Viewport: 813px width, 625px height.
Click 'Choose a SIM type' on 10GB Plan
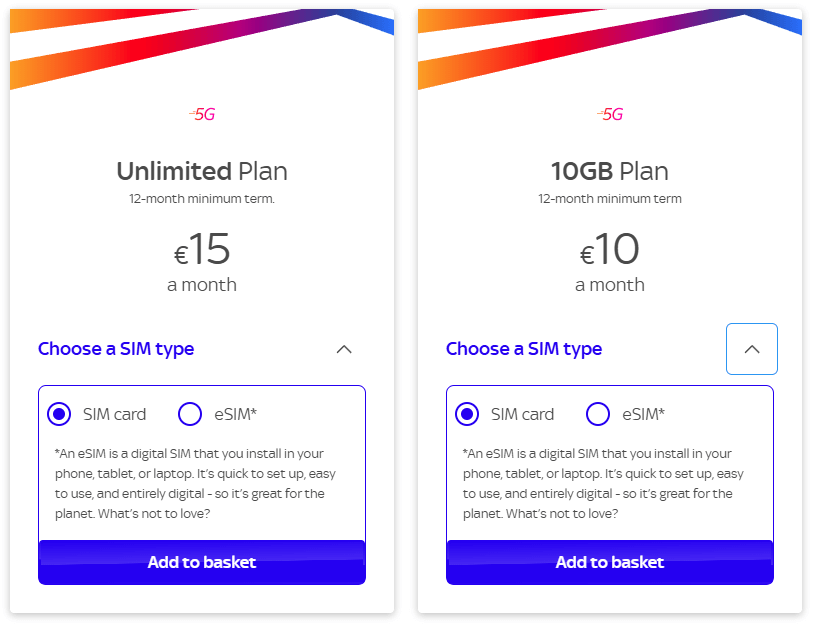tap(524, 349)
